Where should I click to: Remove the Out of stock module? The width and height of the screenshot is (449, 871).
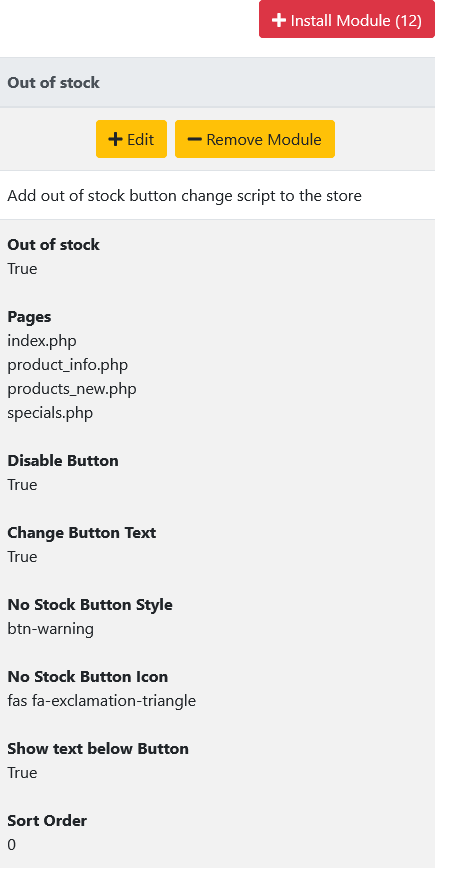tap(255, 139)
